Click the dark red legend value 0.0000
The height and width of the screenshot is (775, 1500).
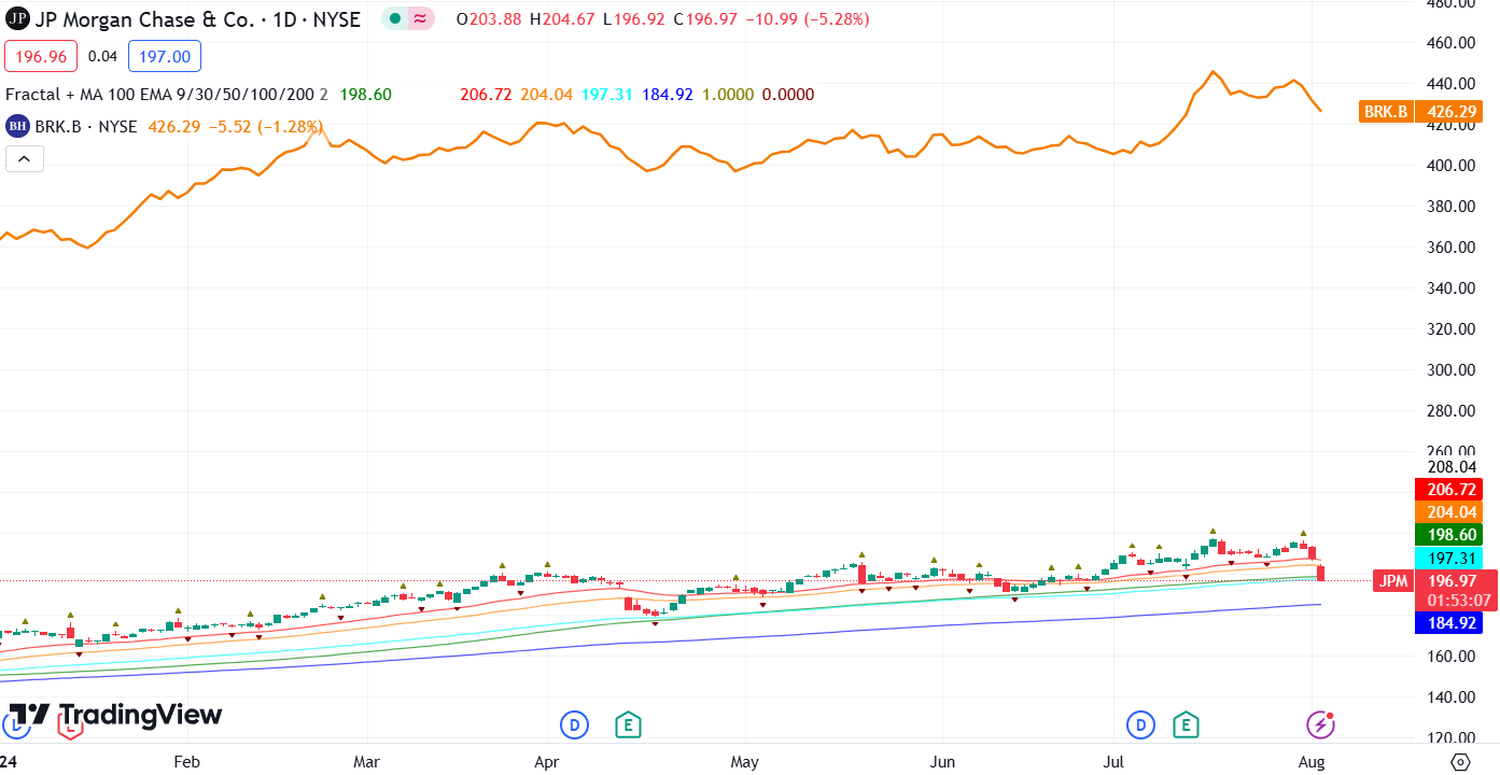point(788,94)
